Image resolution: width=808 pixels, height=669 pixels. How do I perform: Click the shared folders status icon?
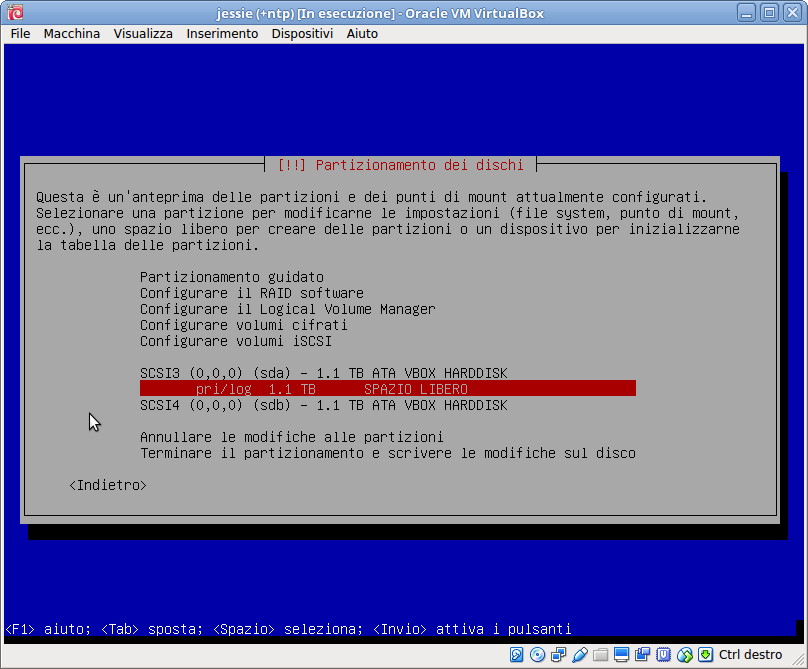[600, 655]
